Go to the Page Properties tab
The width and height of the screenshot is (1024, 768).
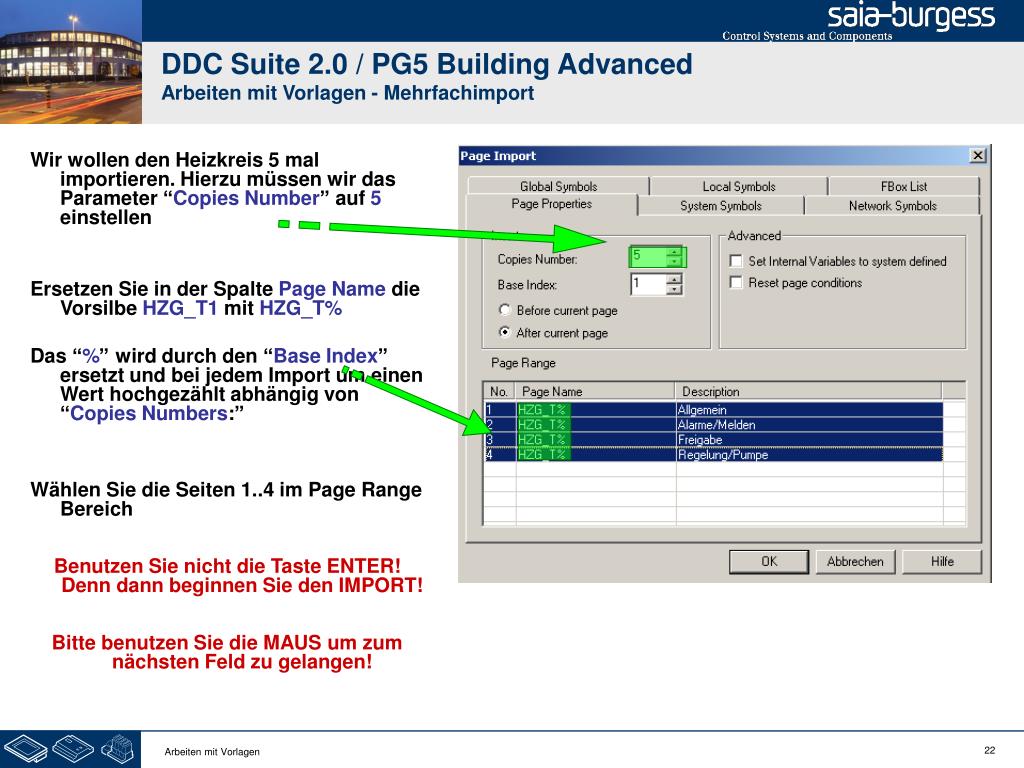[552, 204]
